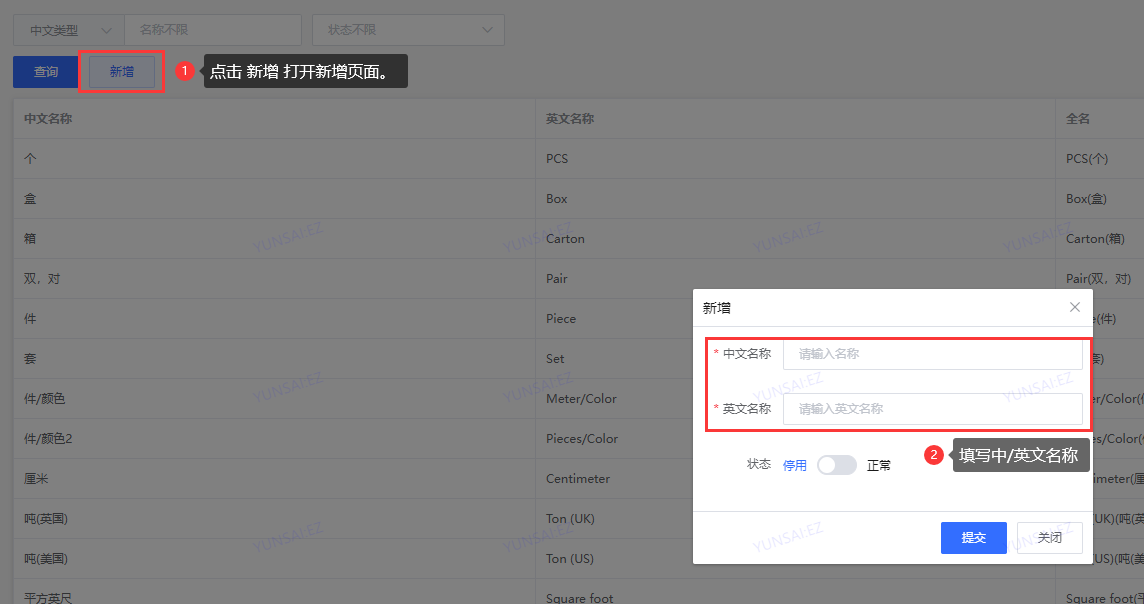Select the 正常 status label
The image size is (1144, 604).
[879, 465]
